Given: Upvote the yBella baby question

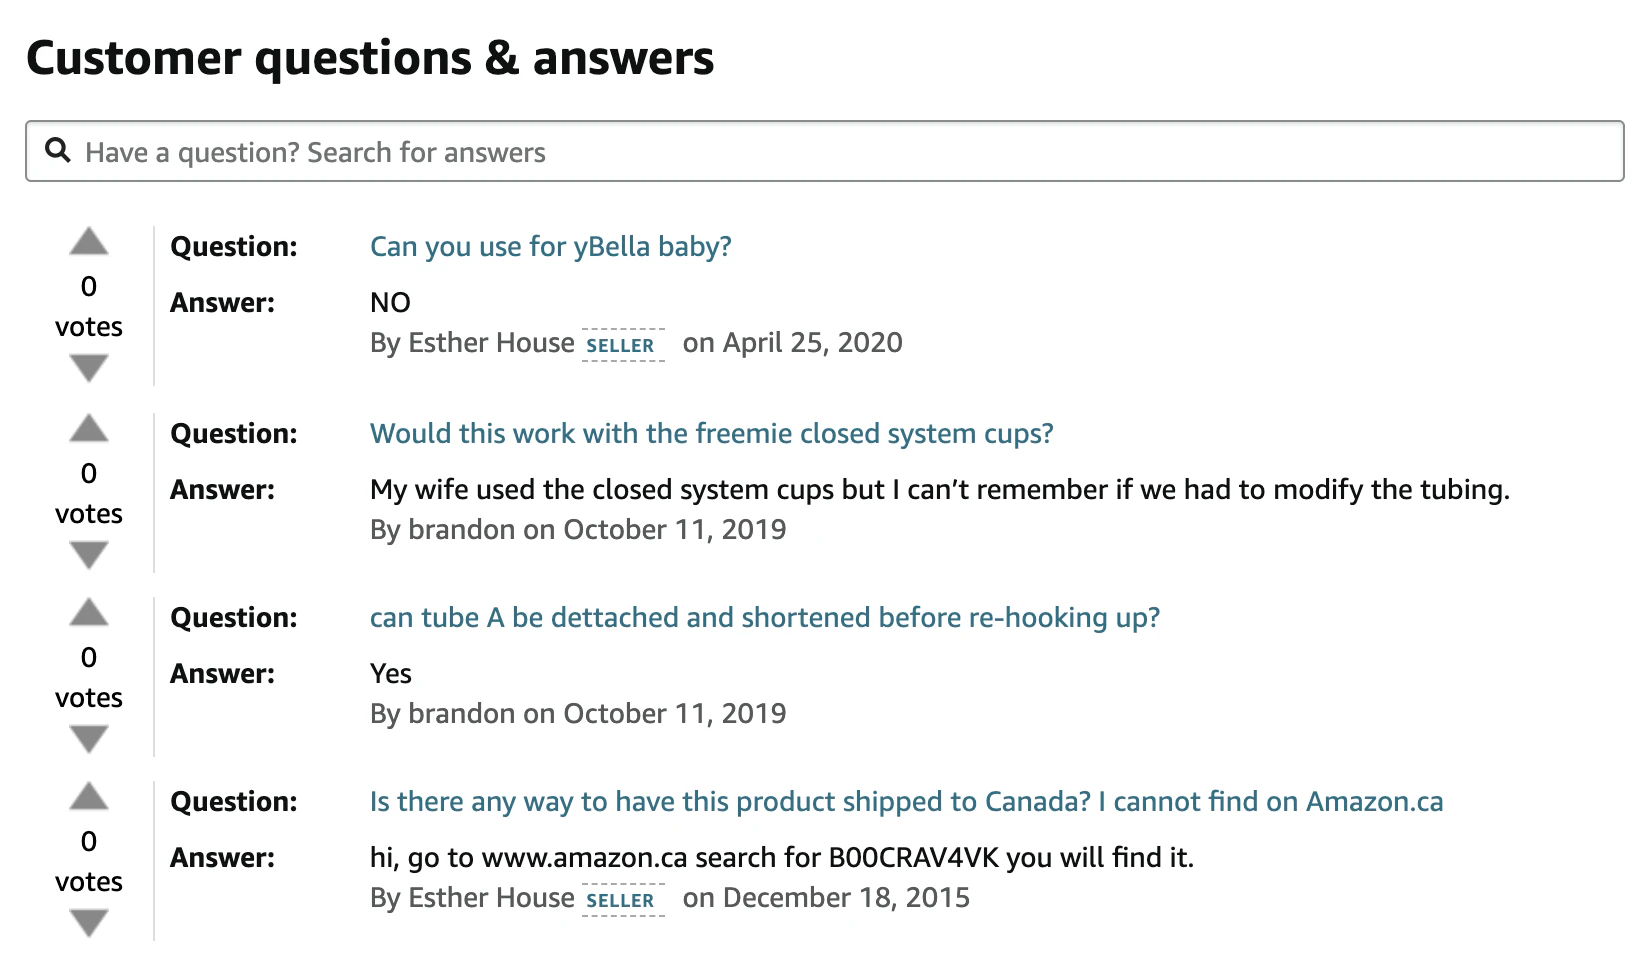Looking at the screenshot, I should click(x=89, y=241).
